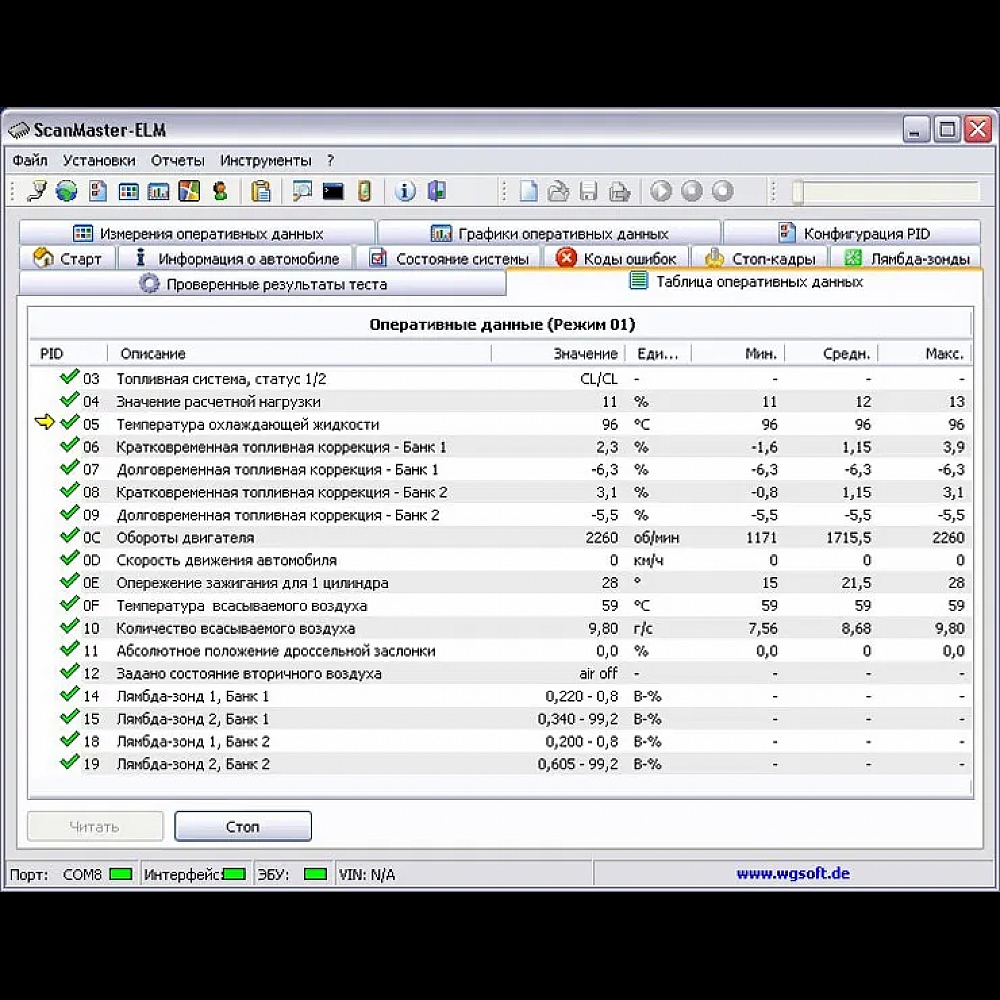Open the black terminal console icon
Image resolution: width=1000 pixels, height=1000 pixels.
[333, 191]
